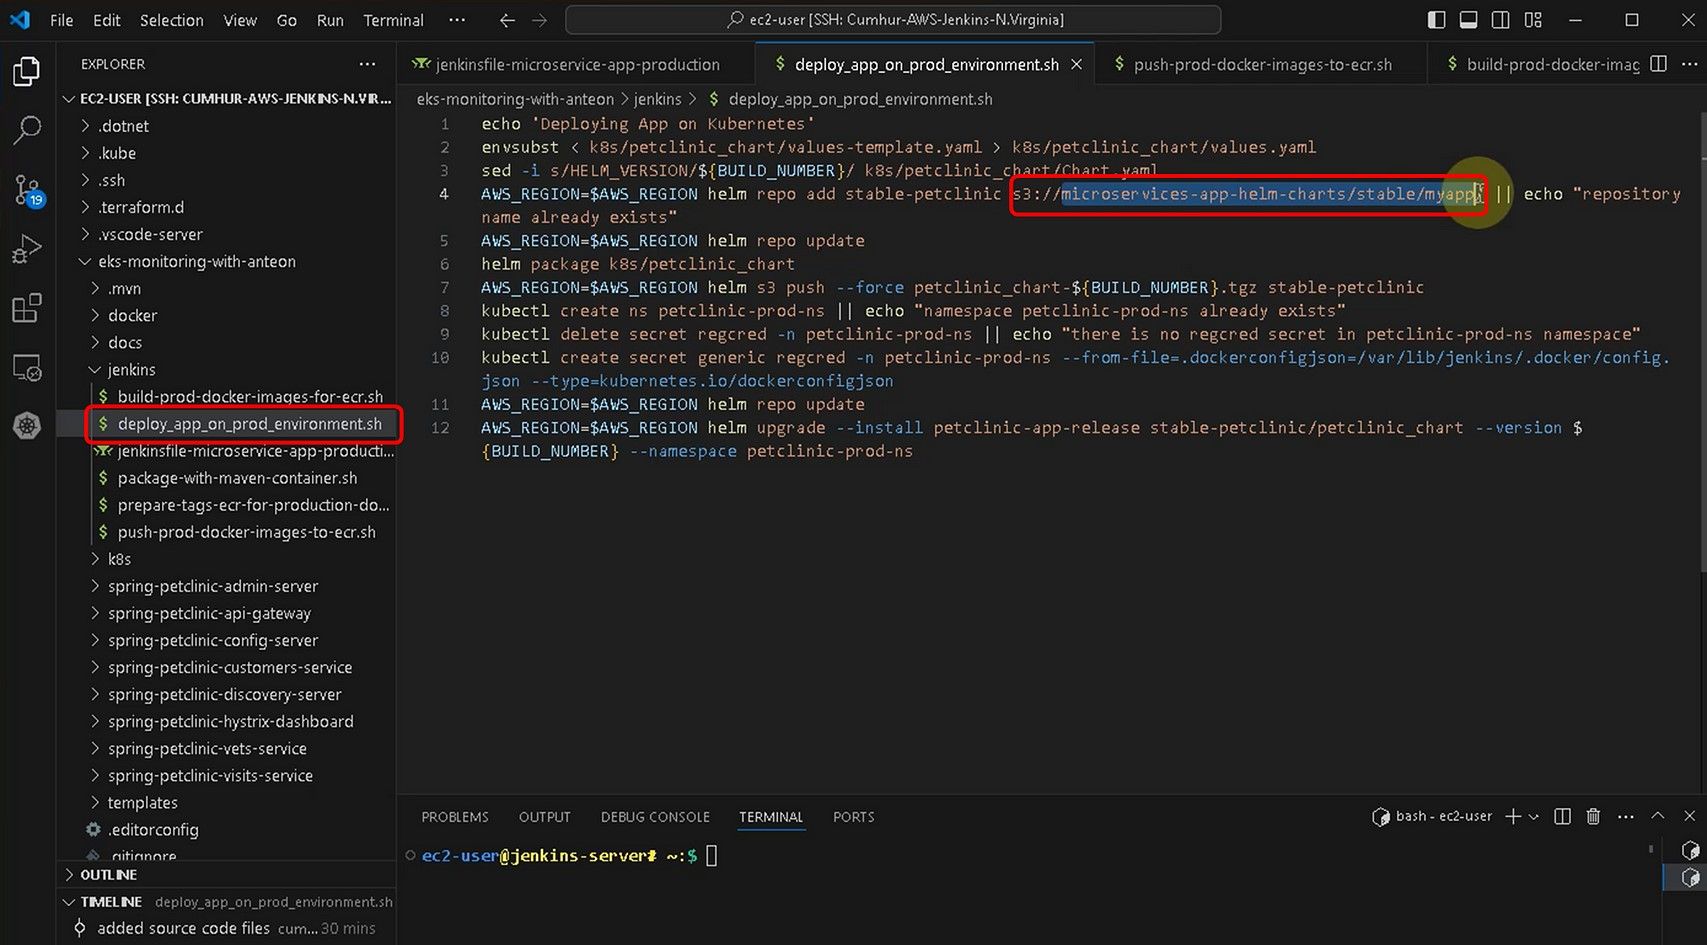Switch to push-prod-docker-images-to-ecr.sh tab
The image size is (1707, 945).
tap(1261, 64)
